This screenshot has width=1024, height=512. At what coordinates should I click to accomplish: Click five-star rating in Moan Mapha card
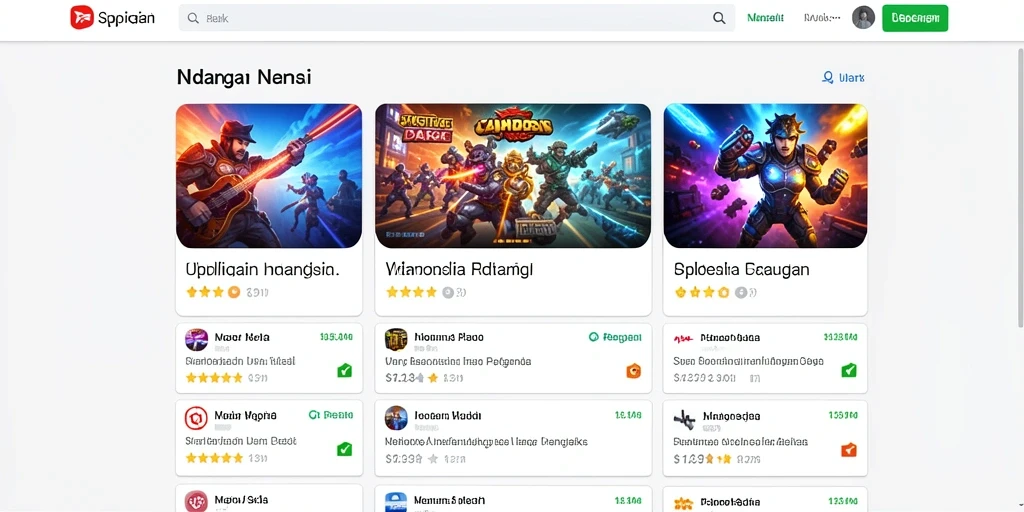coord(214,458)
